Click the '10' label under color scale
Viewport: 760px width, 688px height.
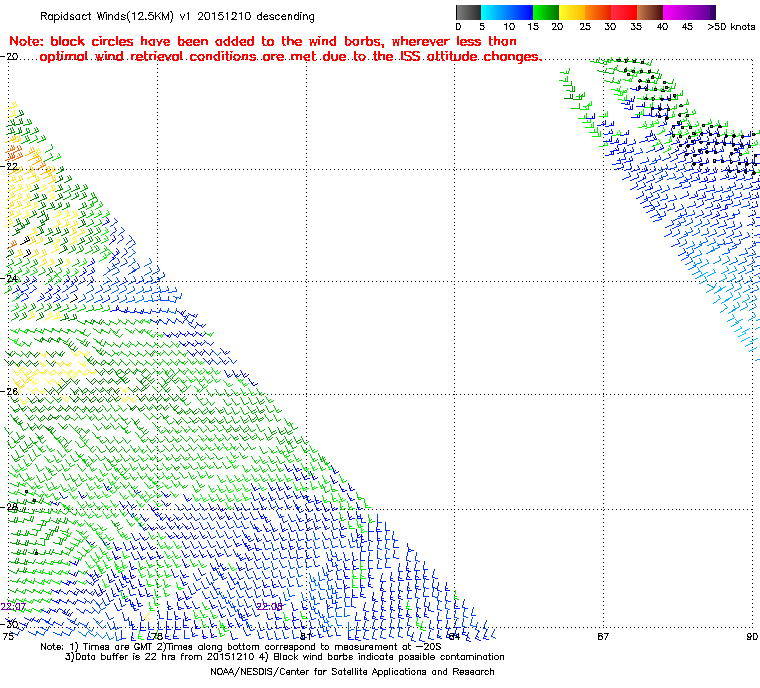(509, 27)
